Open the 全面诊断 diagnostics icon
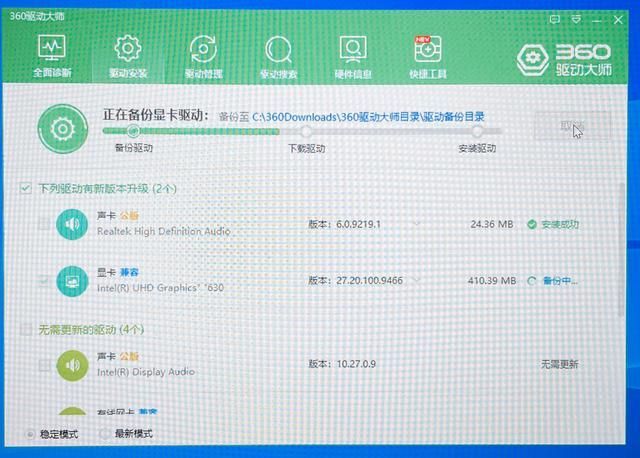 [x=51, y=48]
